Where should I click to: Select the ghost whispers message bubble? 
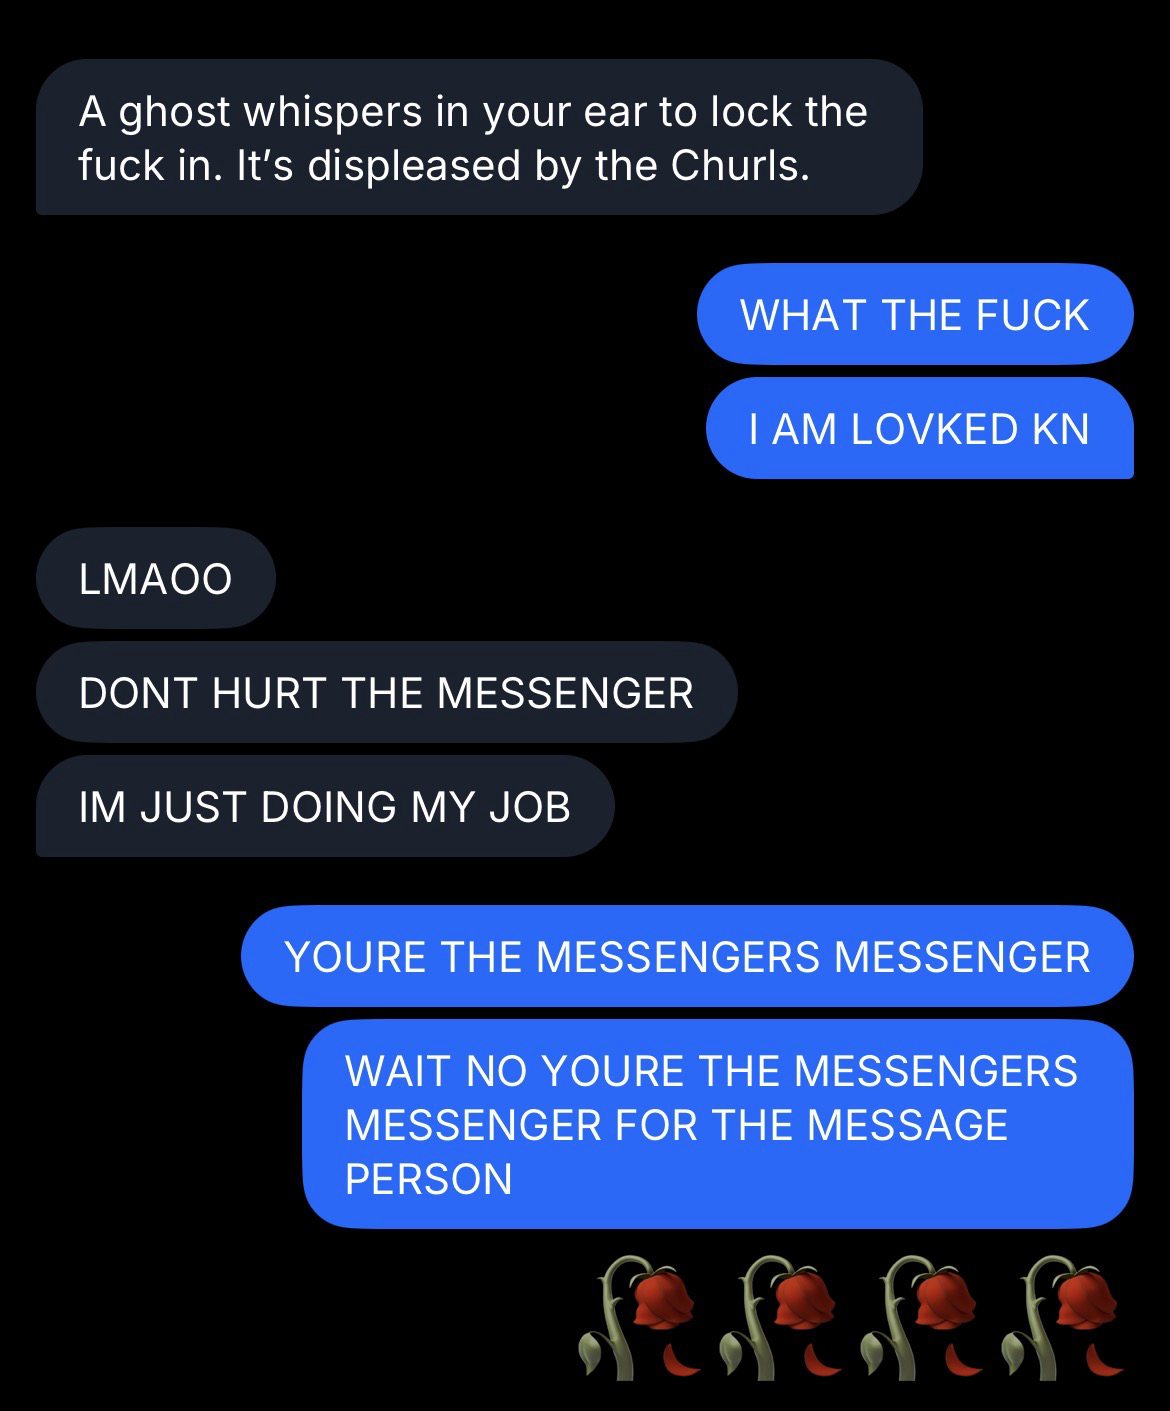coord(479,137)
